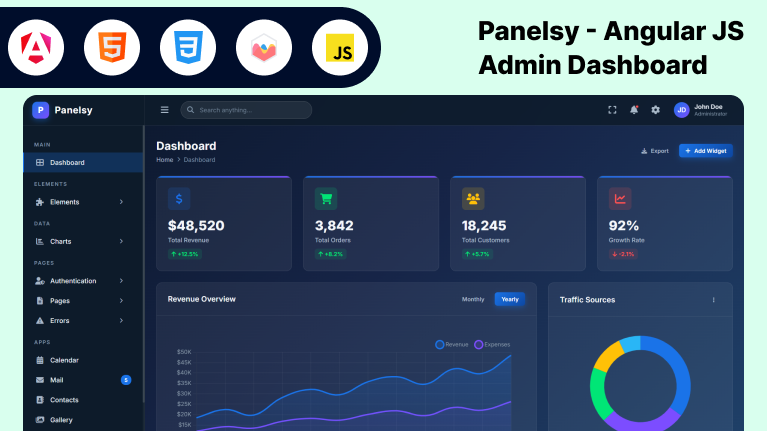Viewport: 767px width, 431px height.
Task: Click the Chart.js hexagon logo icon
Action: pos(264,47)
